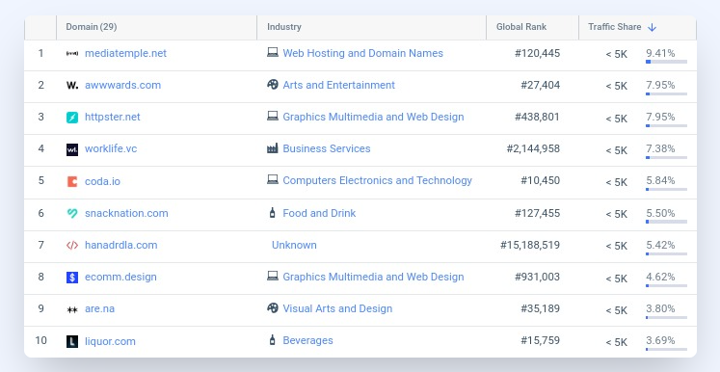Click global rank #35,189
This screenshot has height=372, width=720.
[540, 309]
